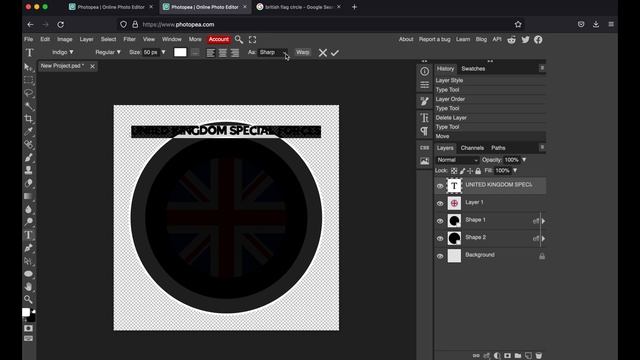Pick the white text color swatch
The height and width of the screenshot is (360, 640).
(x=180, y=52)
